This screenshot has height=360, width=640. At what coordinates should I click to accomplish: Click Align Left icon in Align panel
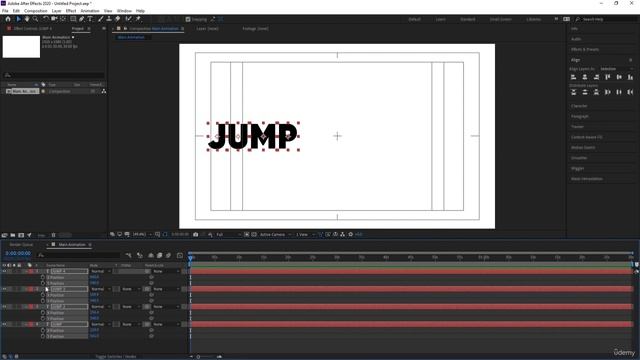coord(573,77)
